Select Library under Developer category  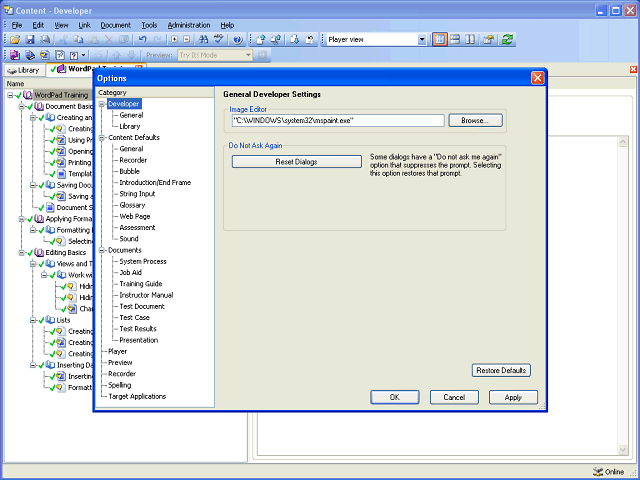[x=130, y=127]
